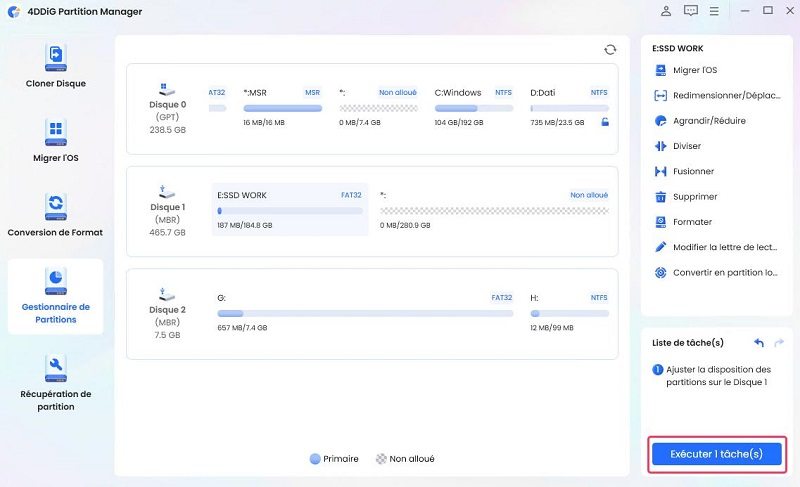Click the redo arrow in task list
Viewport: 800px width, 487px height.
tap(779, 343)
